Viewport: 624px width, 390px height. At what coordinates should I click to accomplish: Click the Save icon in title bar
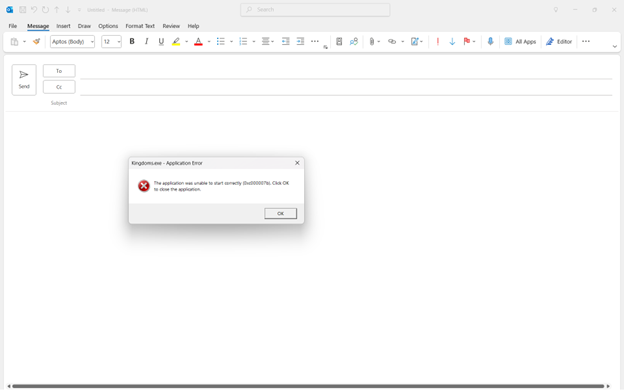(x=23, y=10)
